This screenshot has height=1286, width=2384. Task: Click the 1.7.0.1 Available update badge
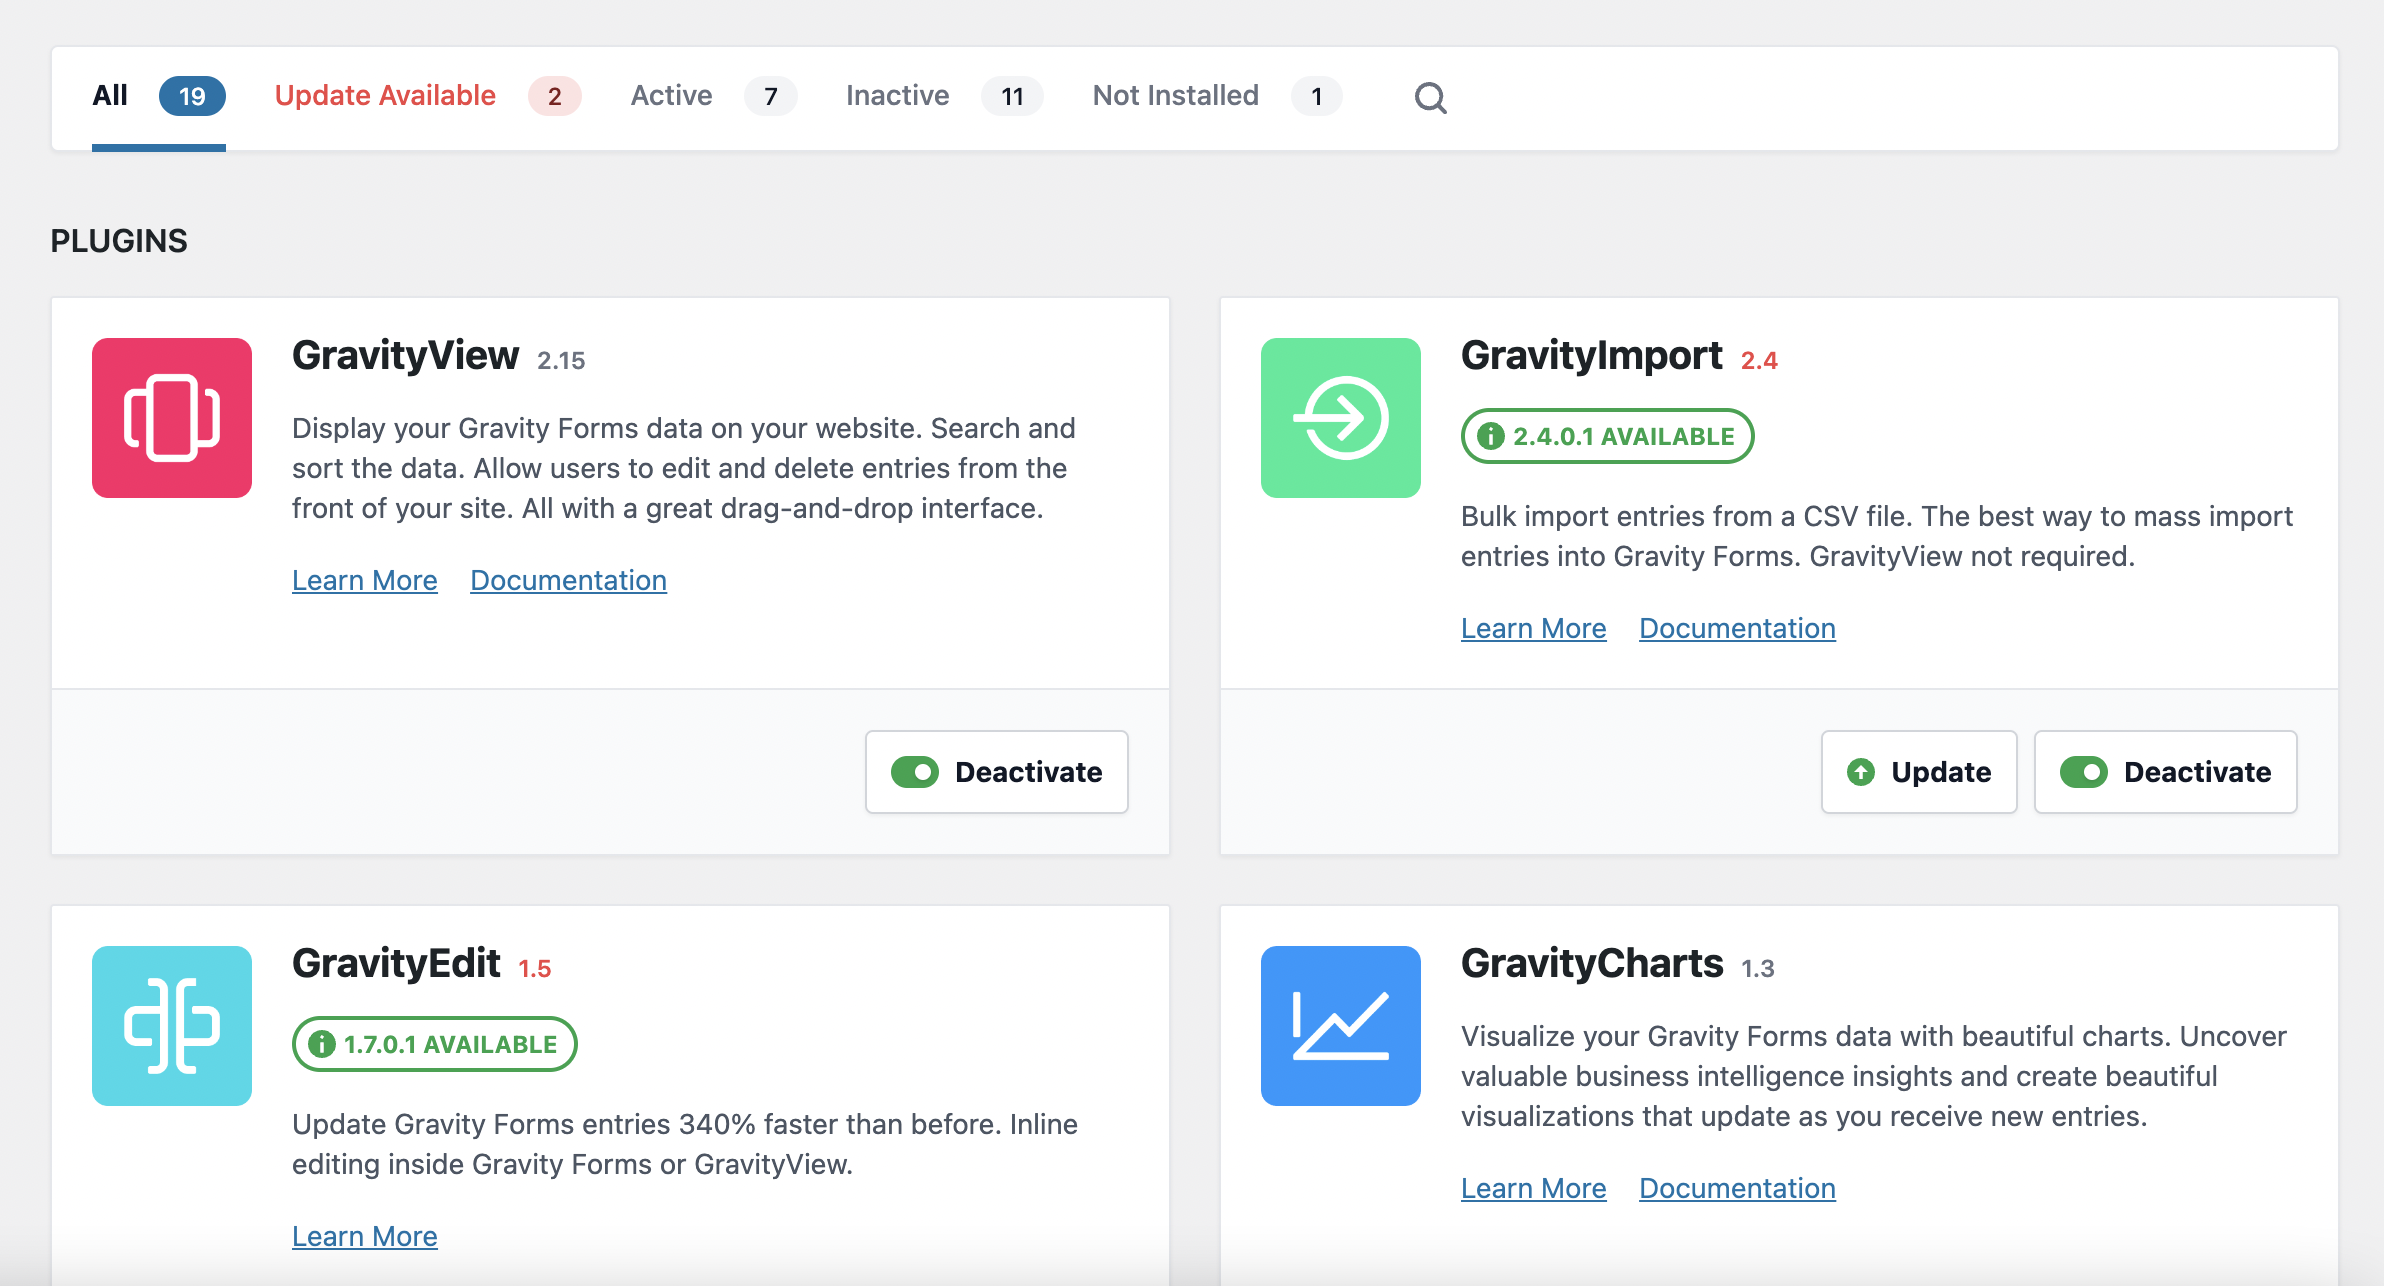pos(434,1044)
